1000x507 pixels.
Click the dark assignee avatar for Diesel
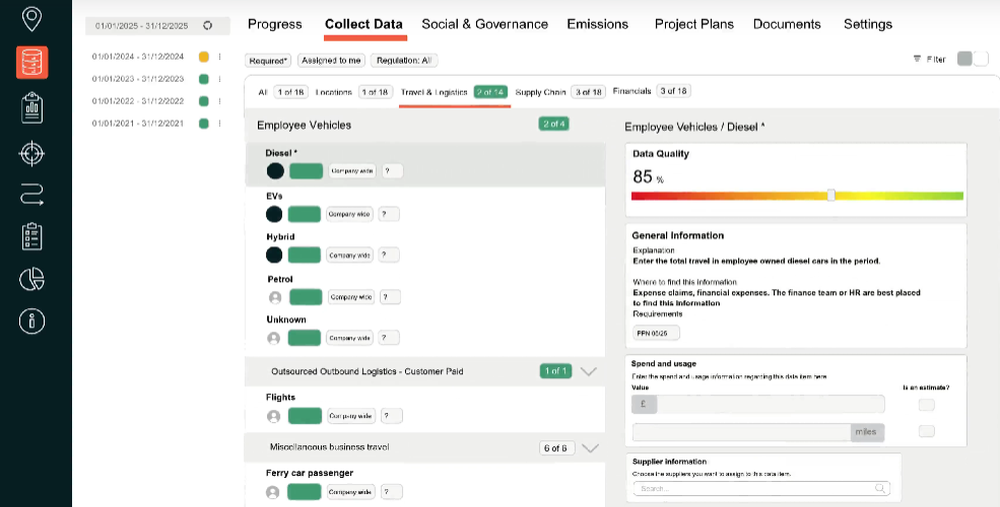pyautogui.click(x=275, y=171)
